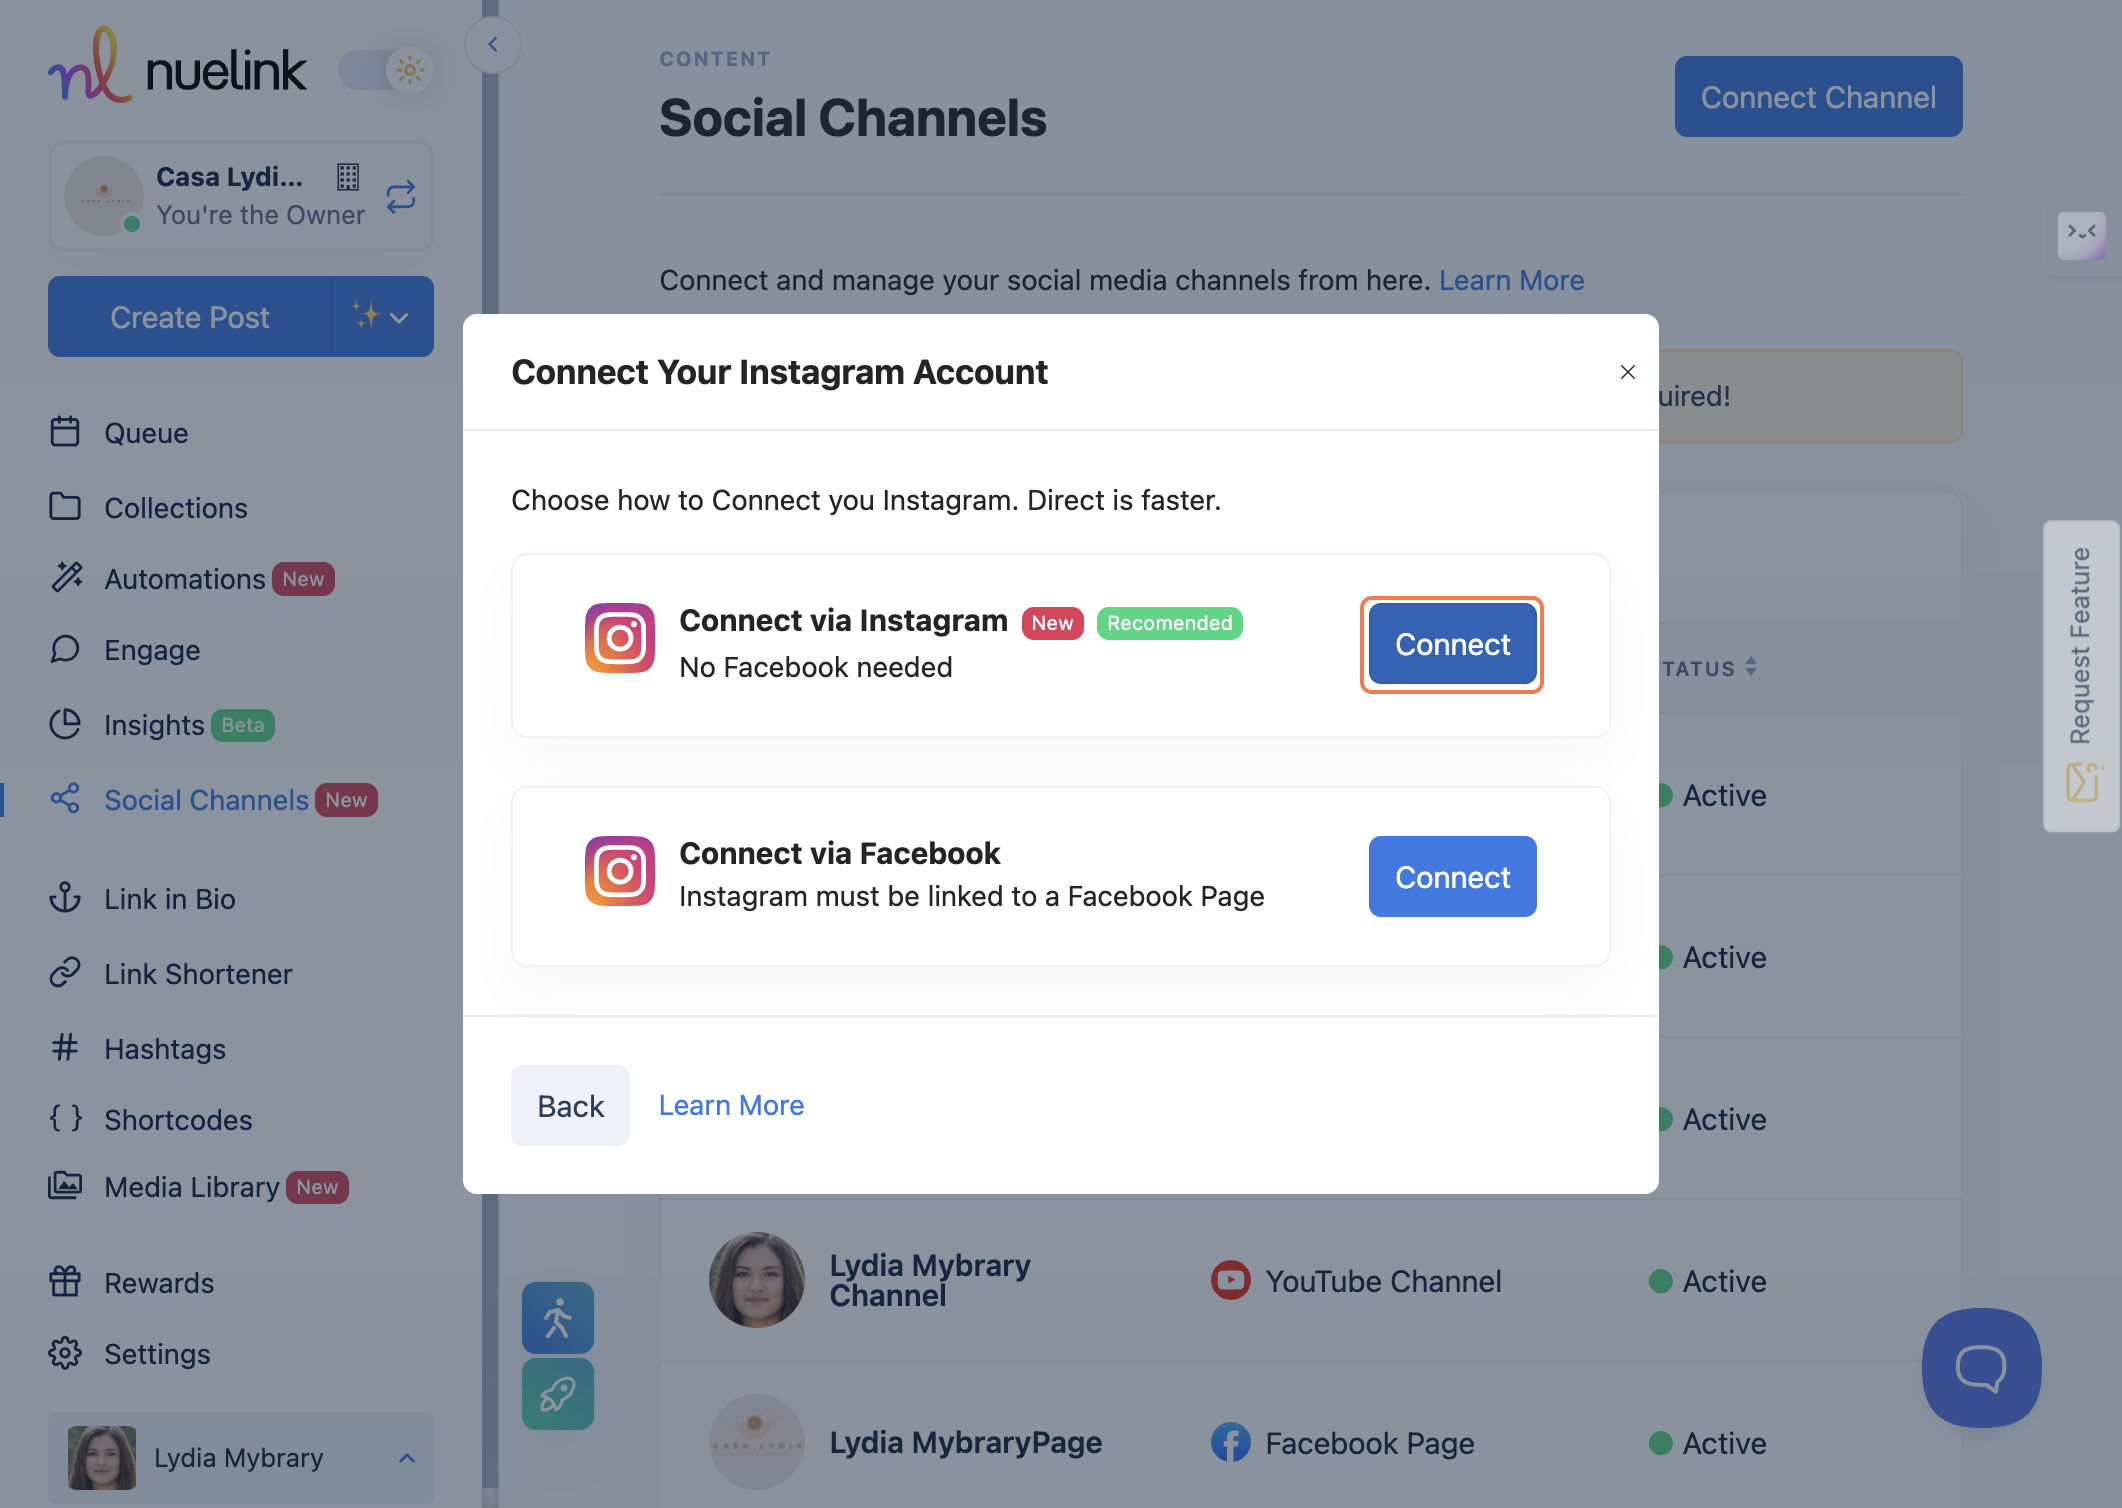Click the nuelink logo
The width and height of the screenshot is (2122, 1508).
pyautogui.click(x=177, y=67)
